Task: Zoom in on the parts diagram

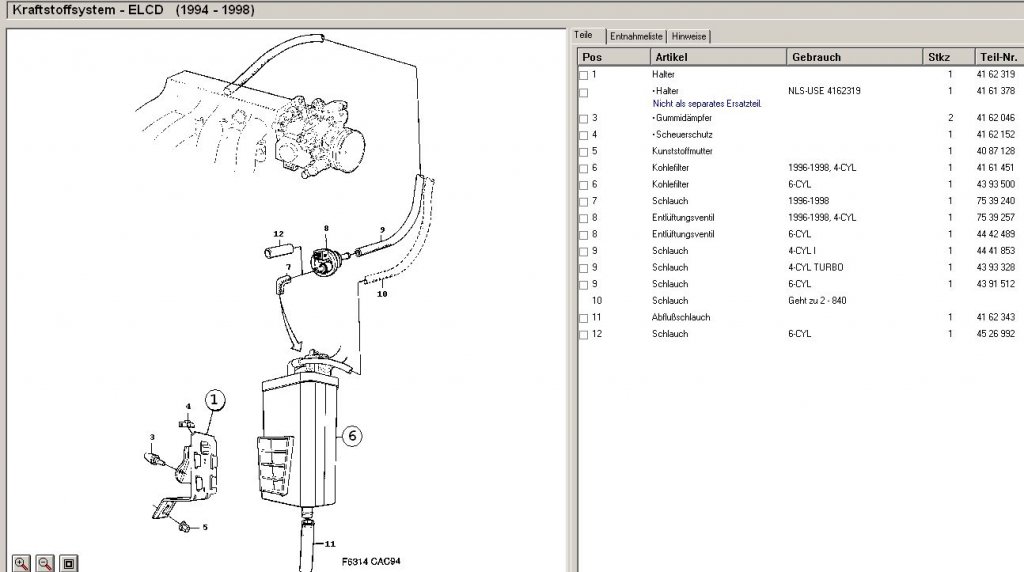Action: pos(22,563)
